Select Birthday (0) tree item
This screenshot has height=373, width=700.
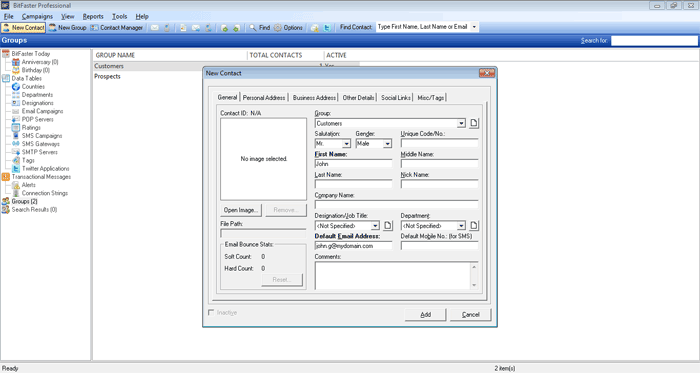click(x=36, y=70)
